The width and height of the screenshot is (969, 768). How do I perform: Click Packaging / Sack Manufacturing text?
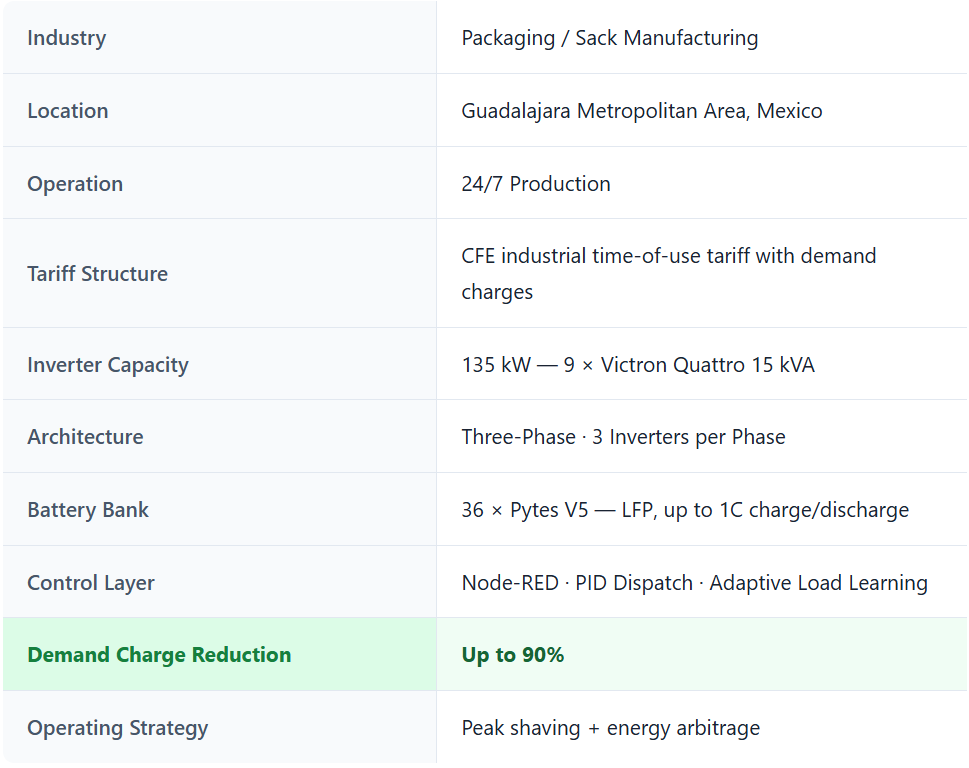click(x=609, y=38)
